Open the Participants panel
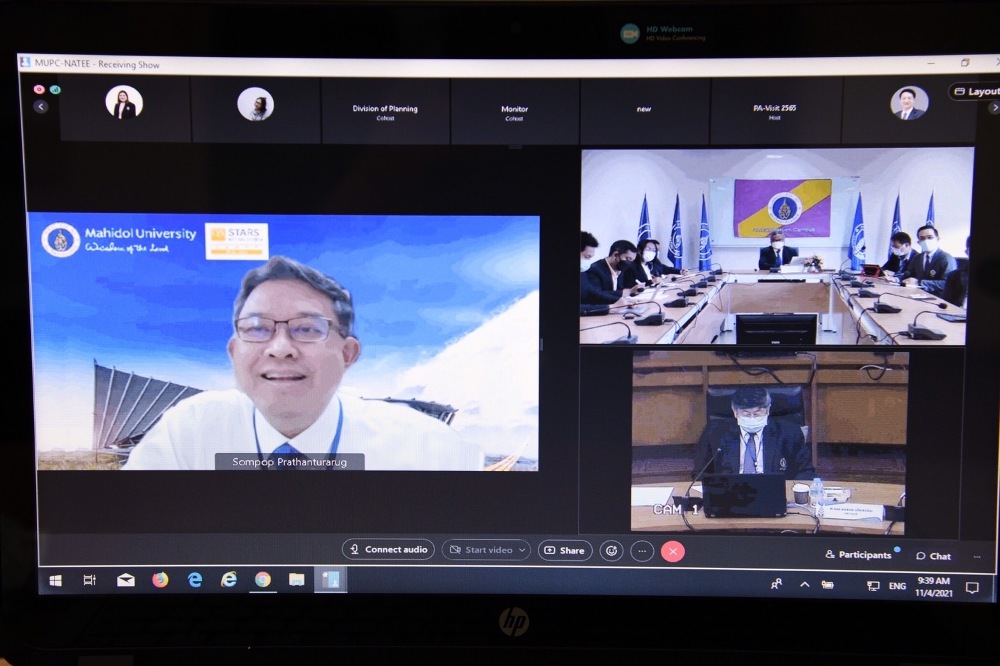Image resolution: width=1000 pixels, height=666 pixels. (858, 555)
